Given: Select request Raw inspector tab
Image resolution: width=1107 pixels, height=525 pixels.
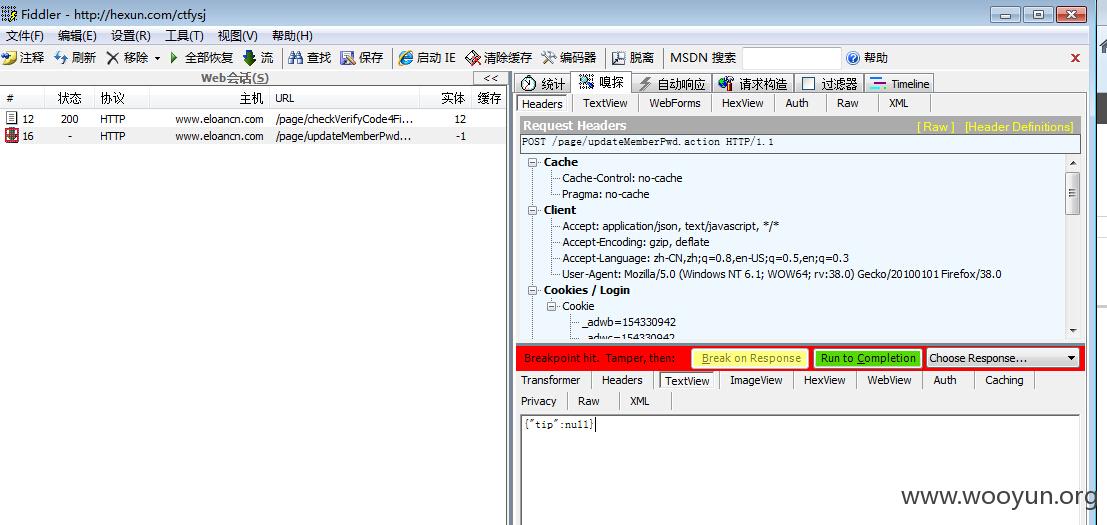Looking at the screenshot, I should point(848,103).
